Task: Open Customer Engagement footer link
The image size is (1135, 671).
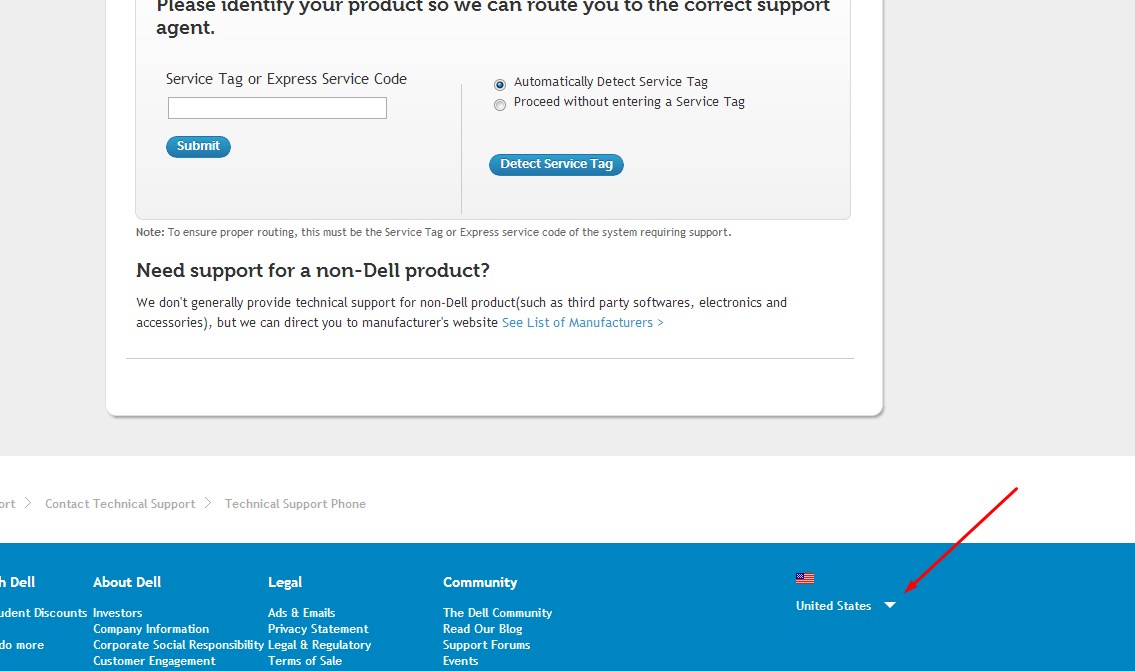Action: tap(154, 661)
